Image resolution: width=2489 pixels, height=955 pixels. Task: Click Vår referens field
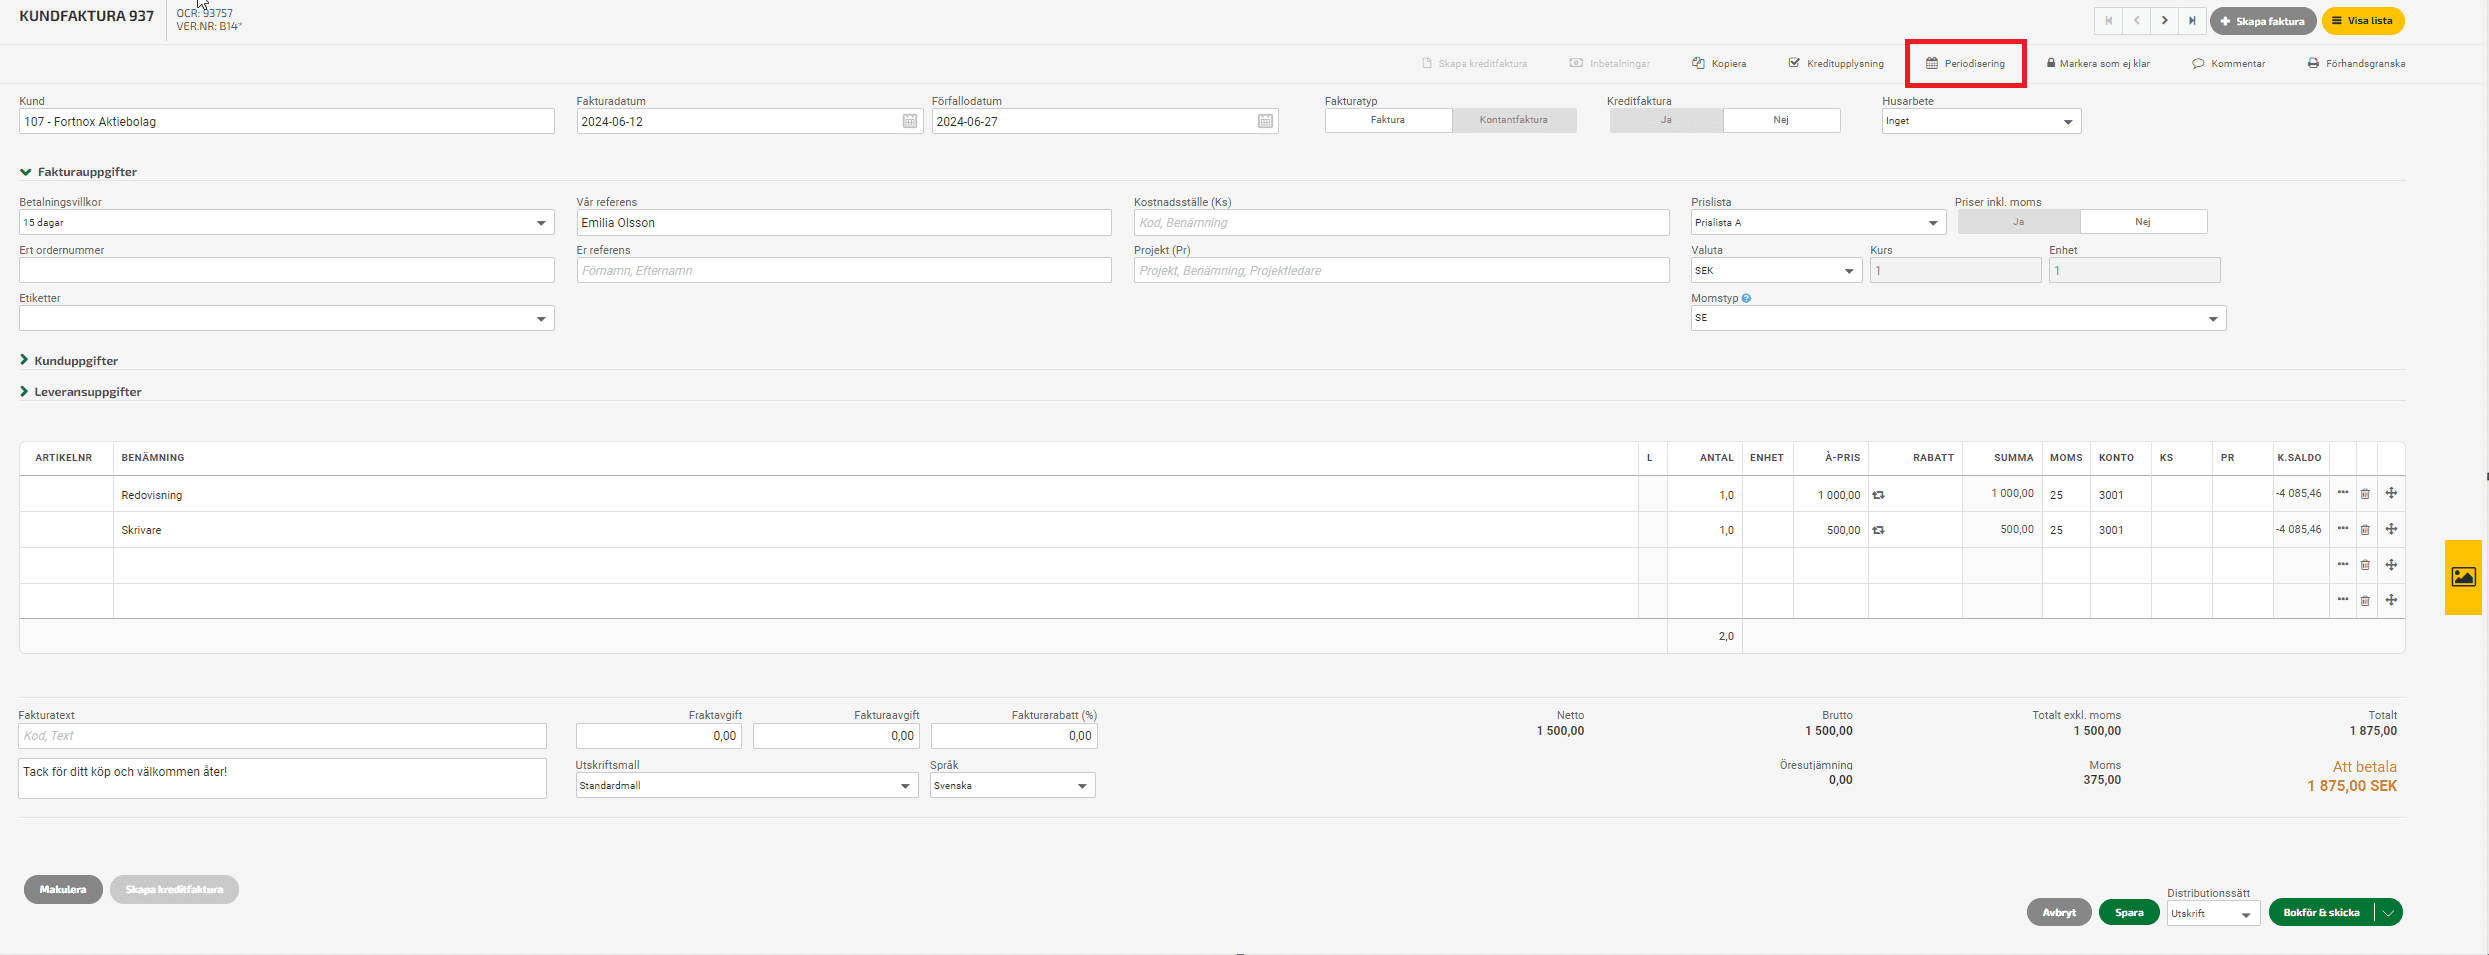[843, 222]
